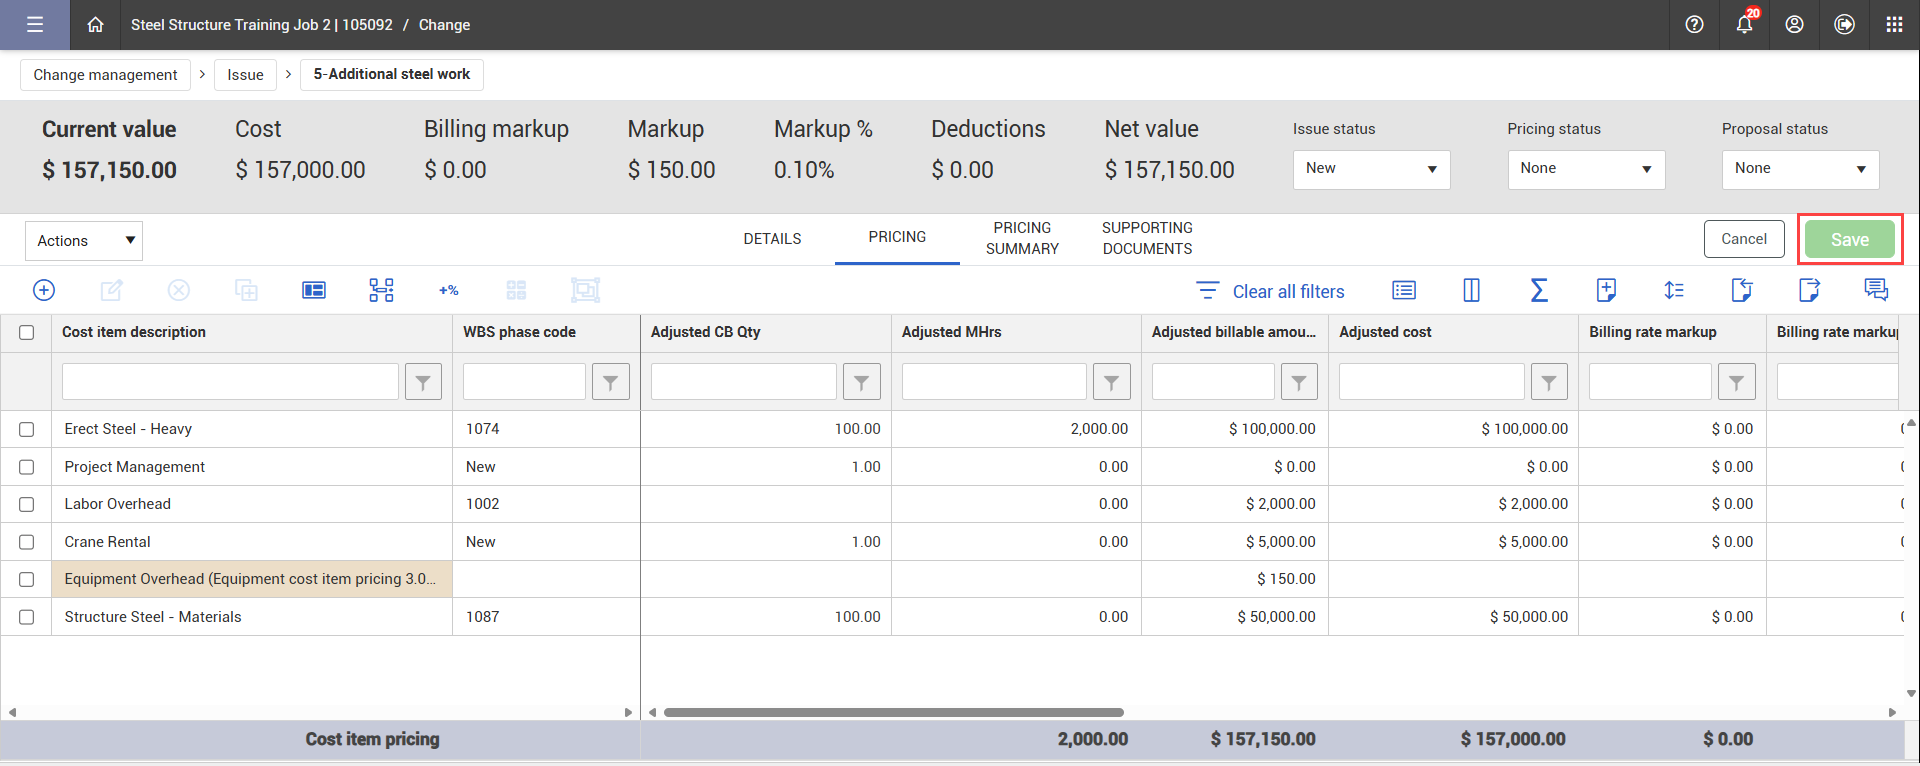This screenshot has height=766, width=1920.
Task: Expand the Pricing status dropdown
Action: pyautogui.click(x=1586, y=169)
